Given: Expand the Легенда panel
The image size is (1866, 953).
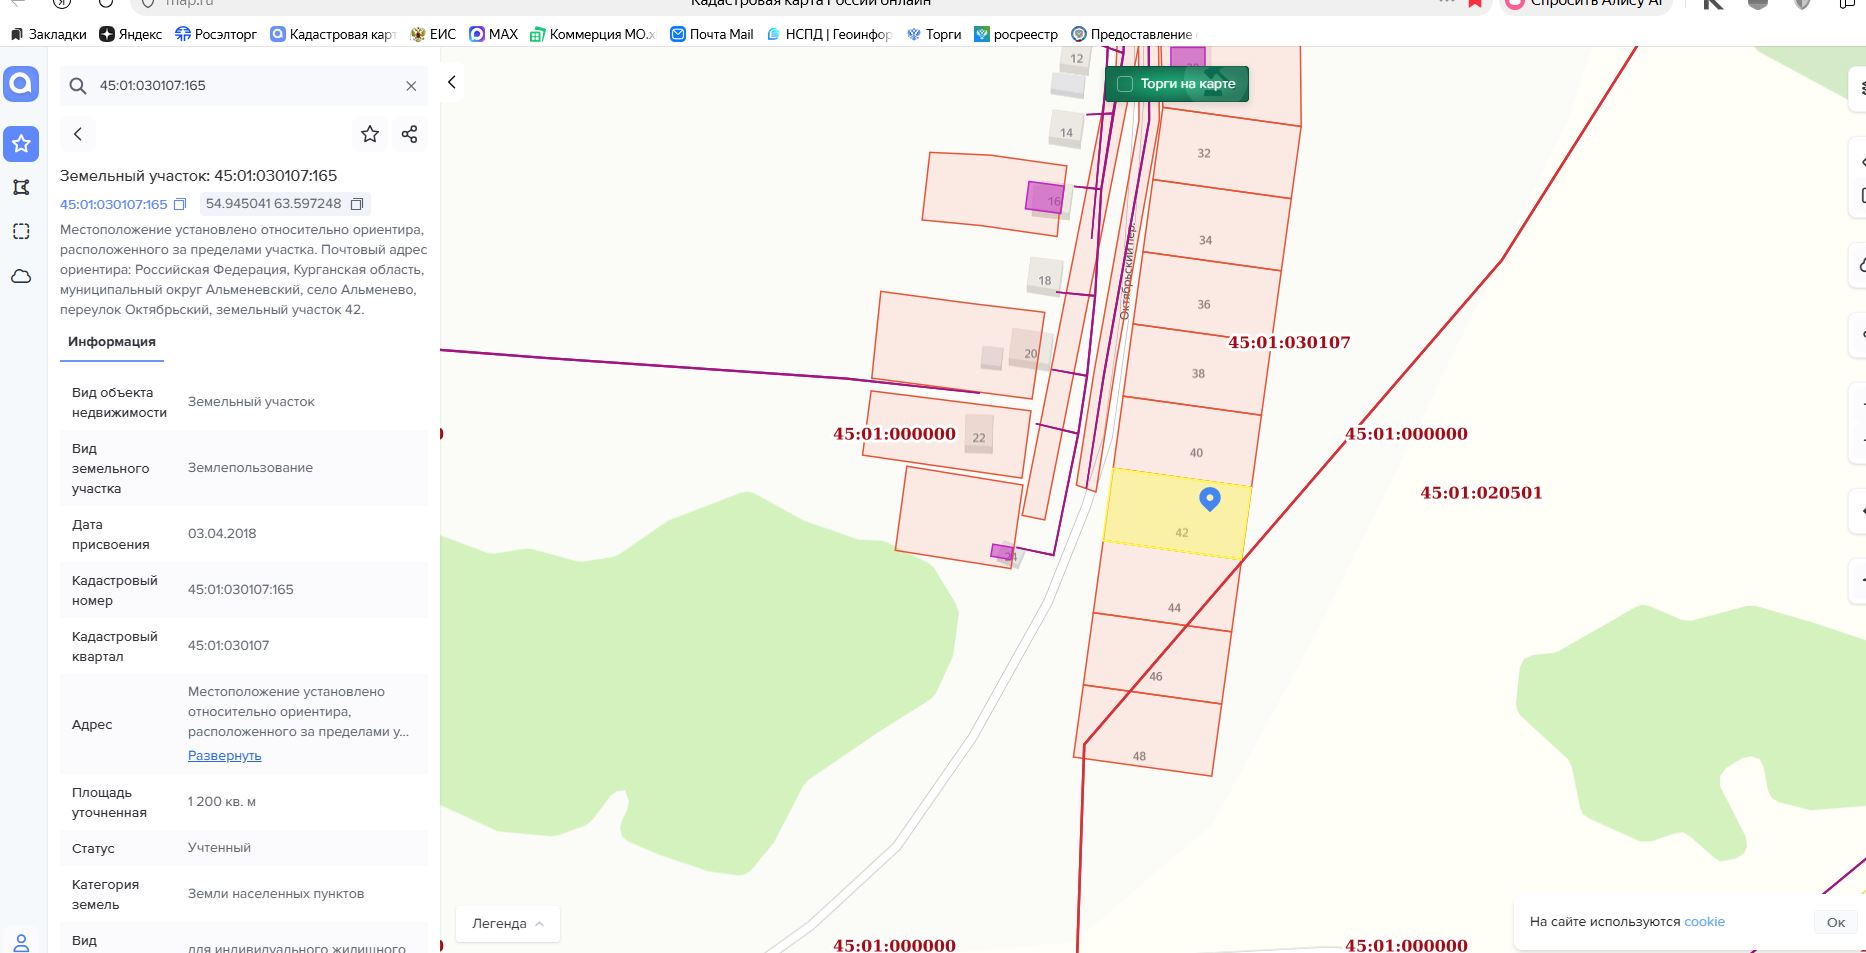Looking at the screenshot, I should (x=508, y=924).
